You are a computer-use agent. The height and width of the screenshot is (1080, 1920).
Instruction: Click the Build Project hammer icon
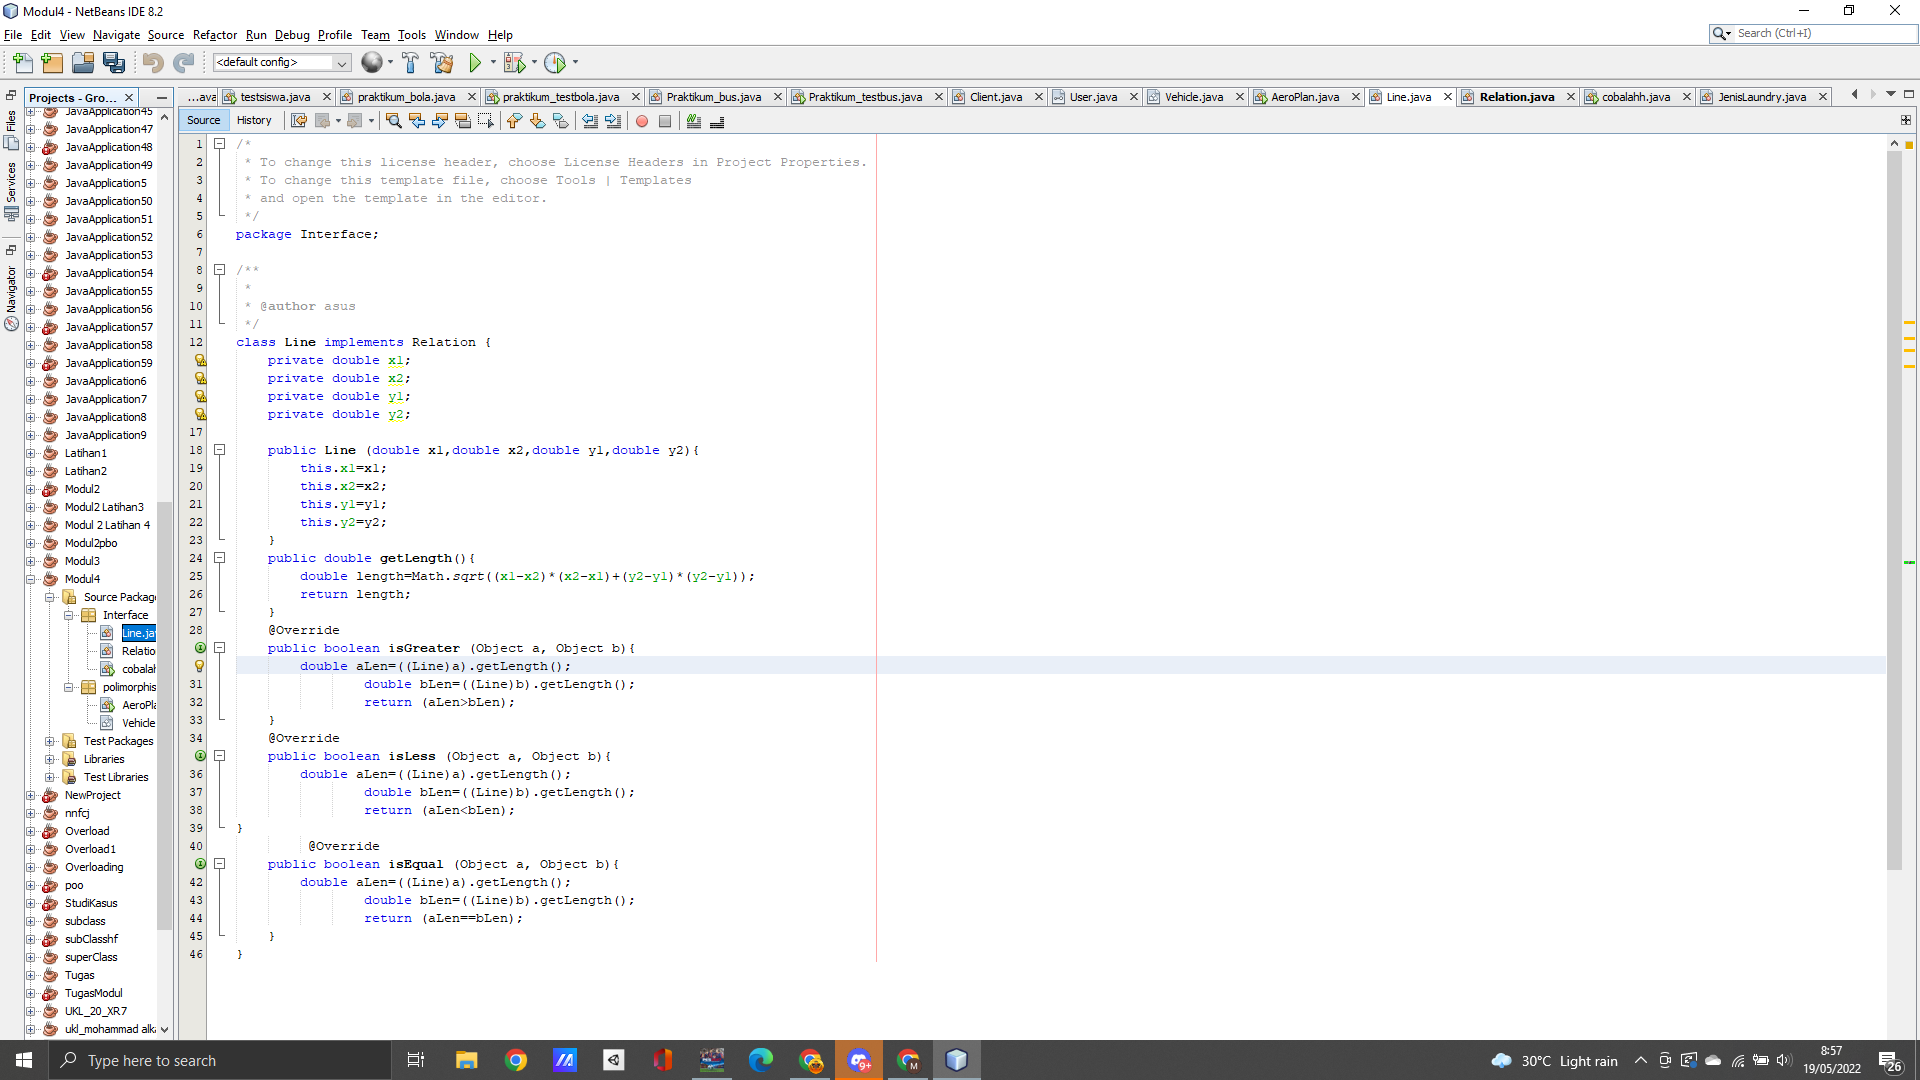(410, 63)
